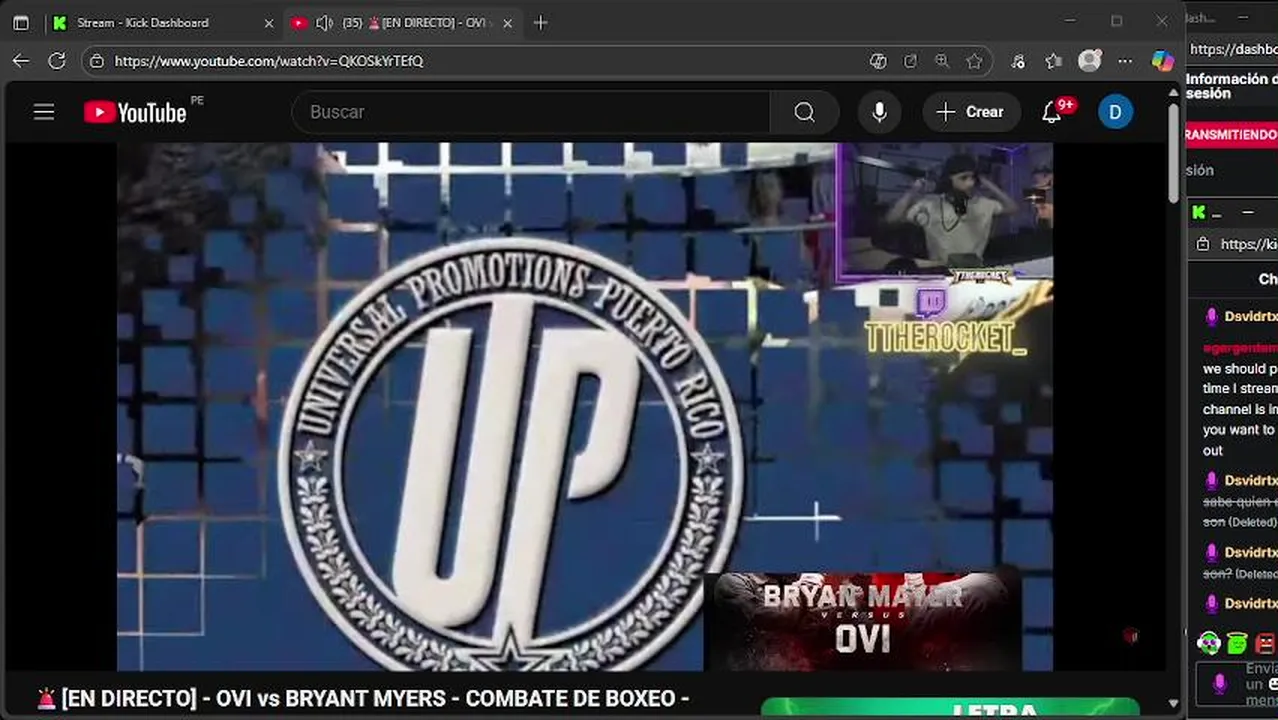Click the Kick dashboard URL bar

pyautogui.click(x=1233, y=48)
